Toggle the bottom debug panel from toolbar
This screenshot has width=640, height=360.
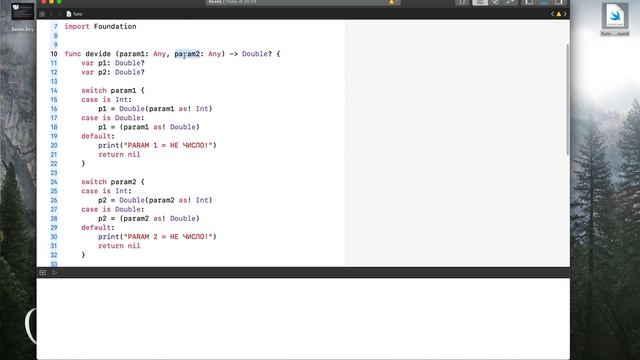[544, 2]
